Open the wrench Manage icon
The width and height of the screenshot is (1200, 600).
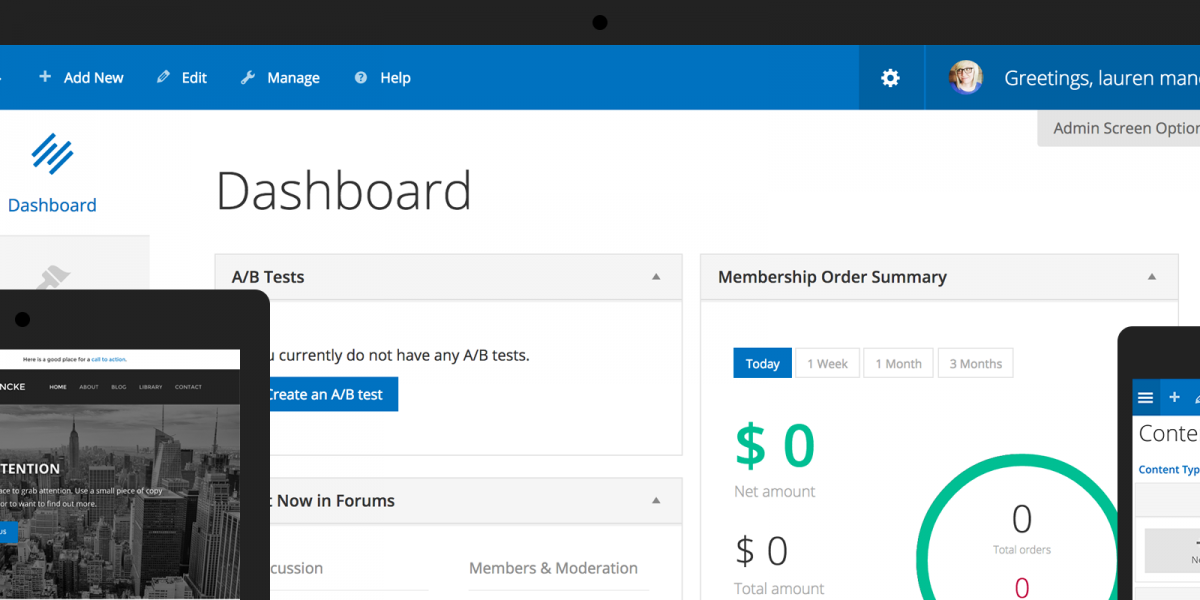(248, 77)
